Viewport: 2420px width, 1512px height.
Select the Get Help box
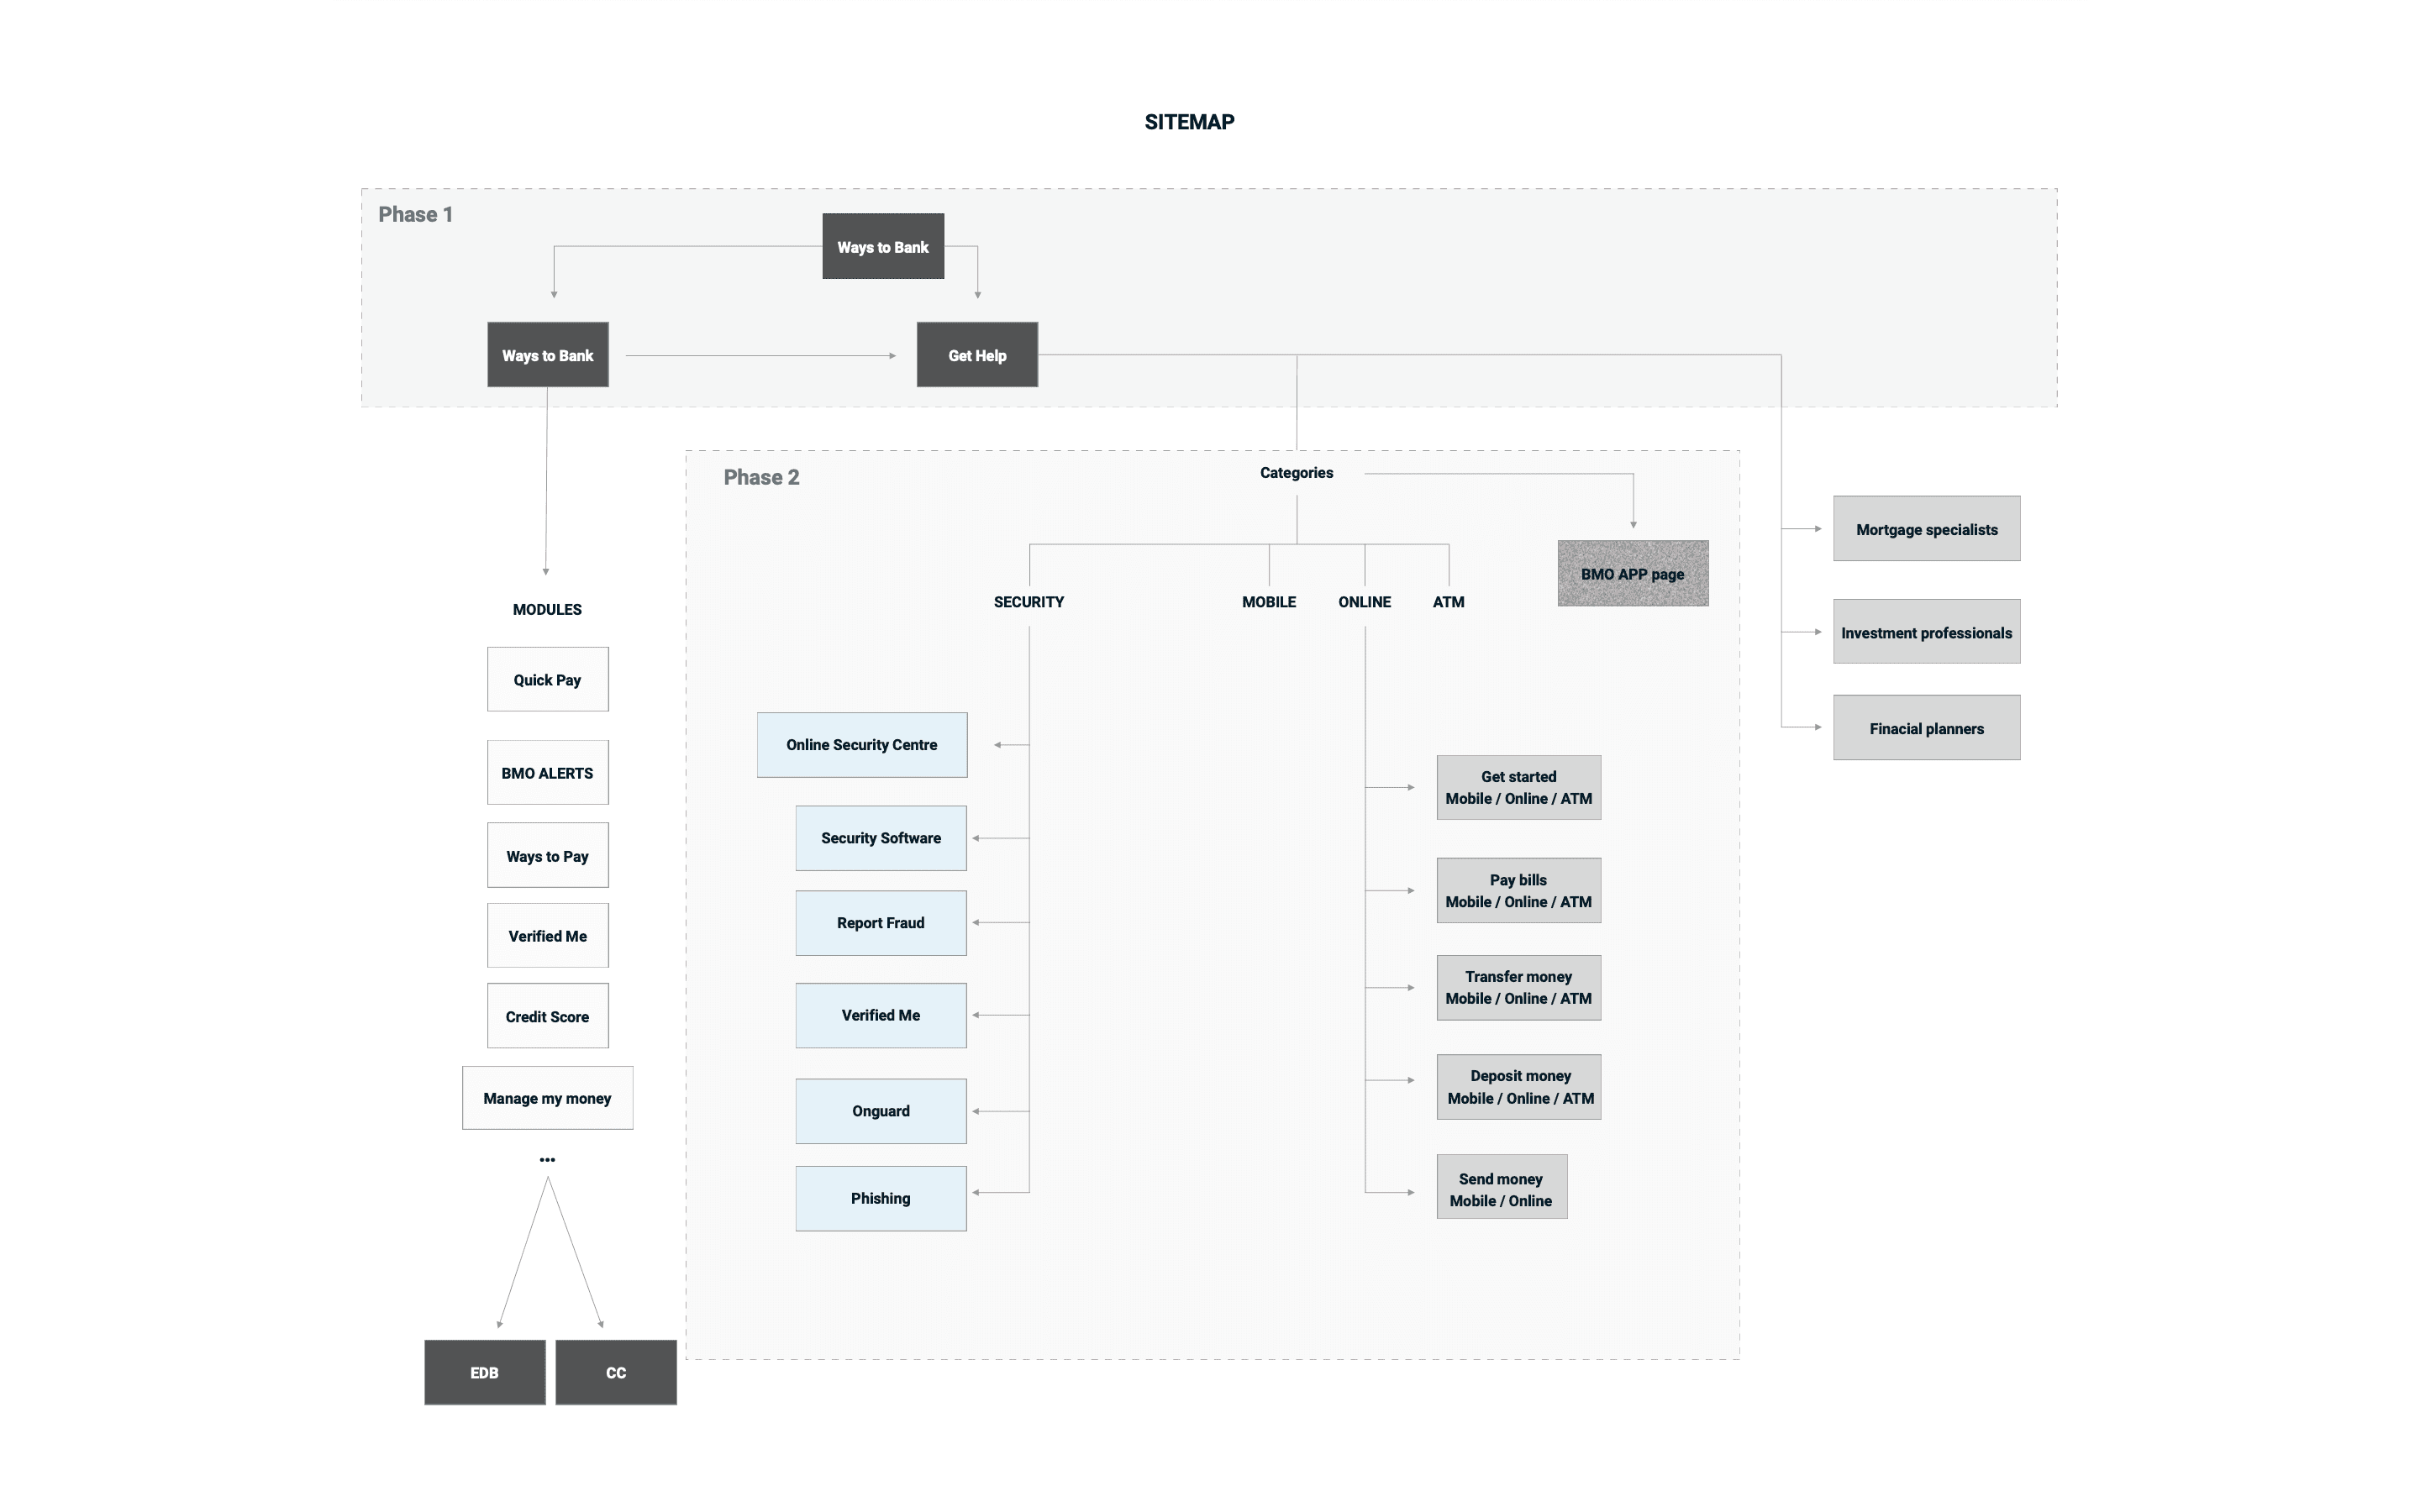click(x=976, y=355)
